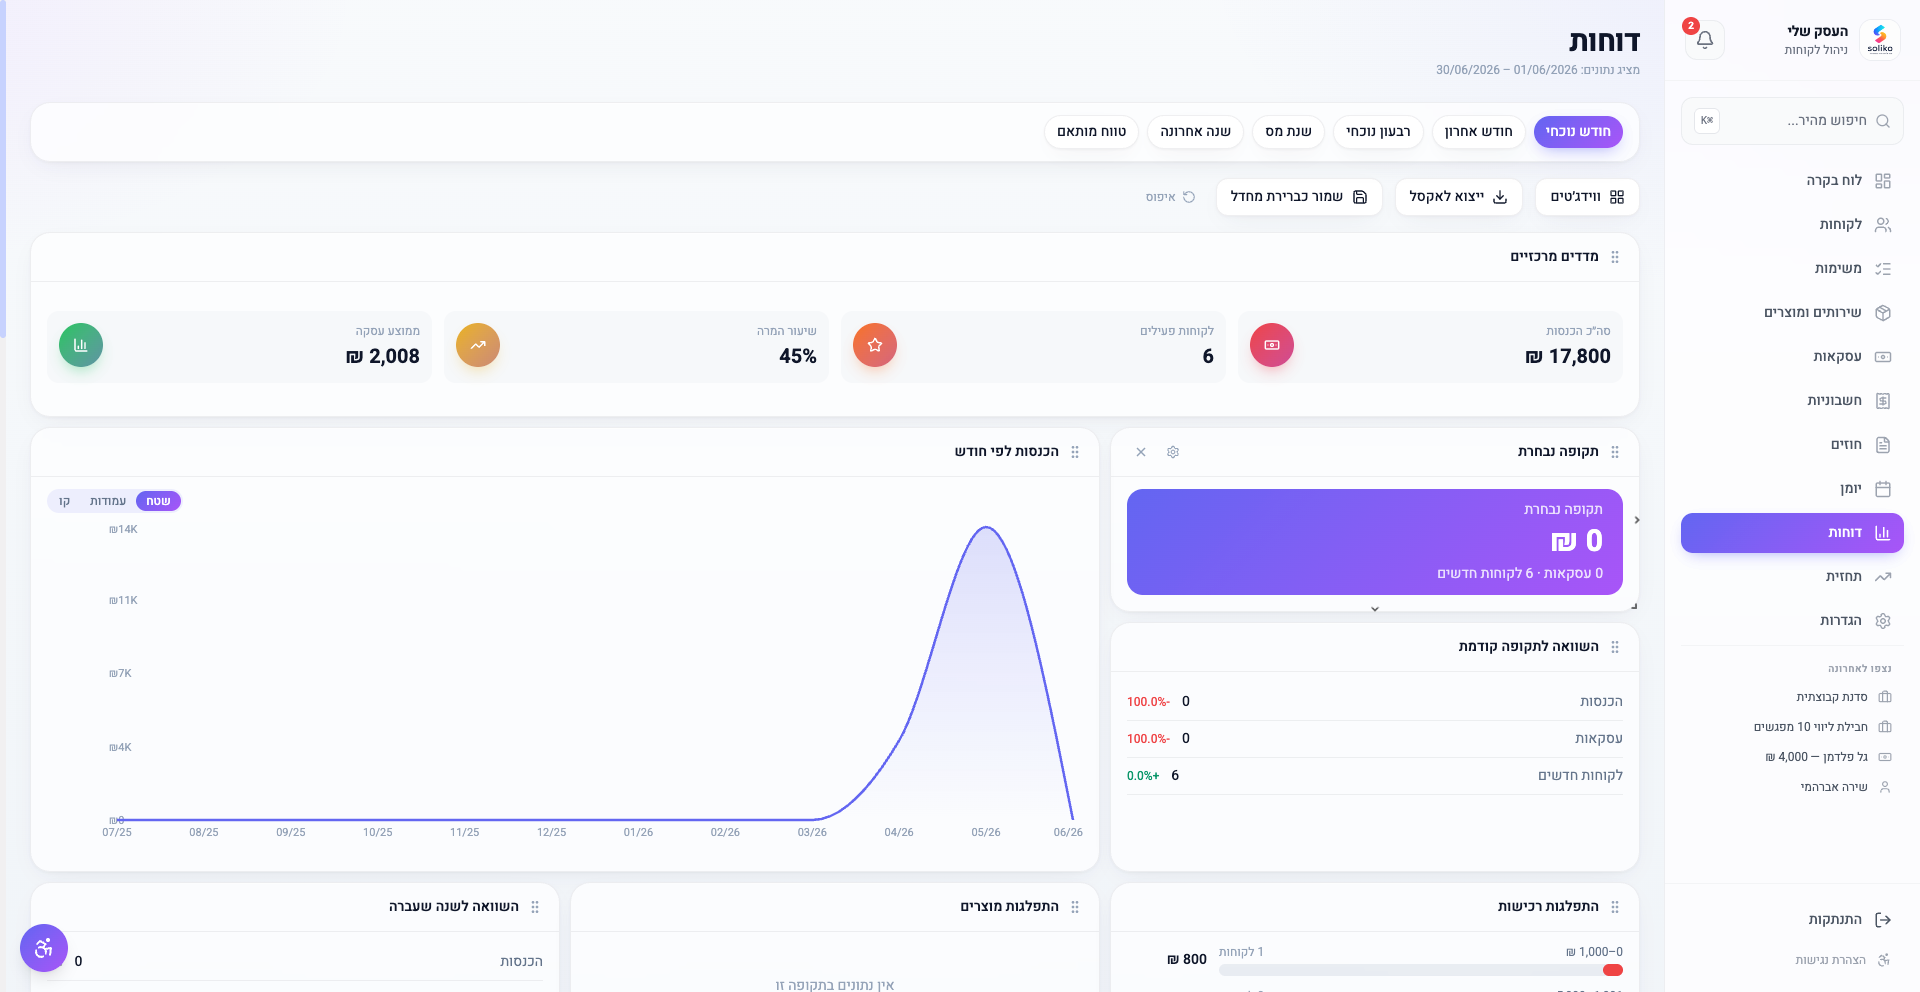Click שמור כברירת מחדל button
Viewport: 1920px width, 992px height.
point(1299,197)
